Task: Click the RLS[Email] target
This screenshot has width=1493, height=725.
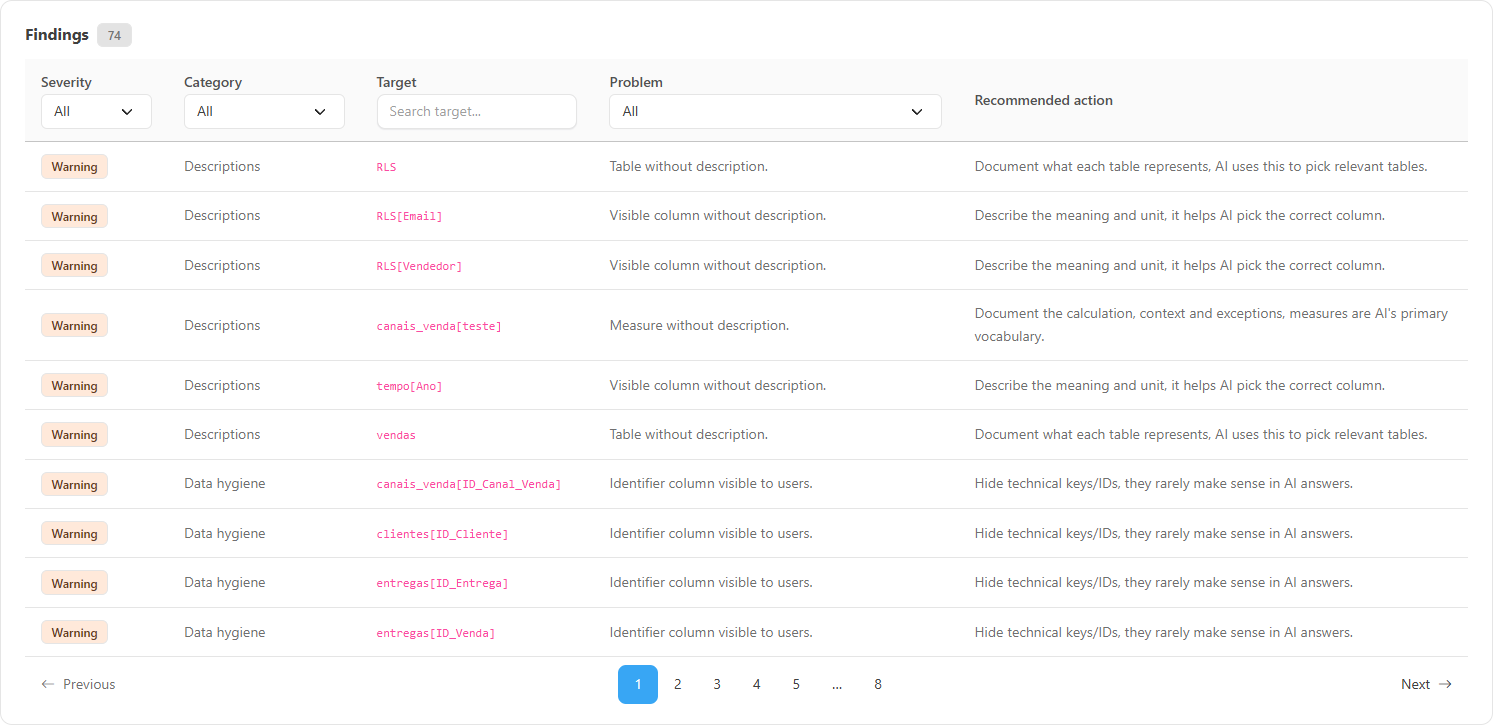Action: 409,216
